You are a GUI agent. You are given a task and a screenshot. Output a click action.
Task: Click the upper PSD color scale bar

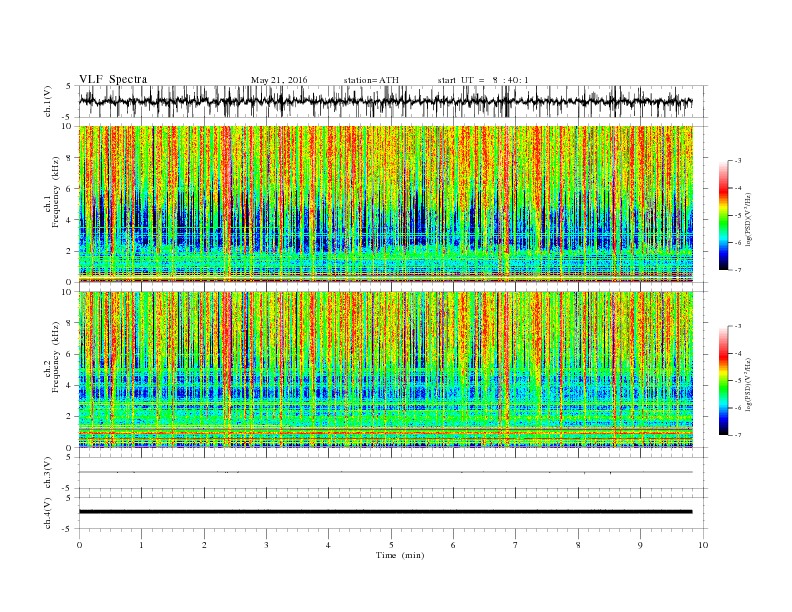point(723,215)
